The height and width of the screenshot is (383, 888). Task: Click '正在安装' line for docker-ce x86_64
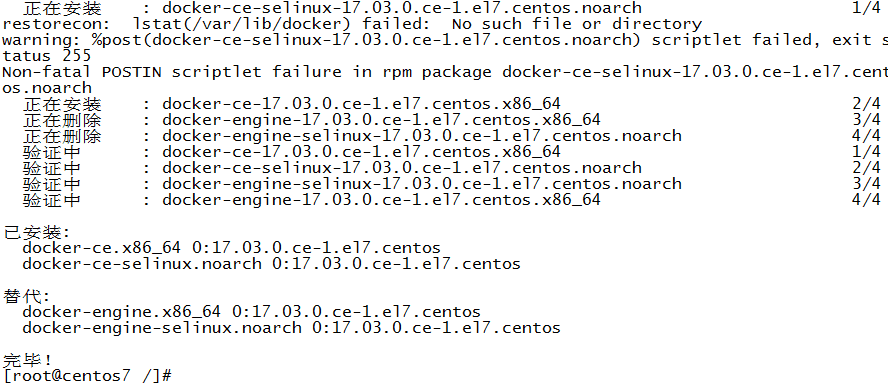click(x=451, y=104)
